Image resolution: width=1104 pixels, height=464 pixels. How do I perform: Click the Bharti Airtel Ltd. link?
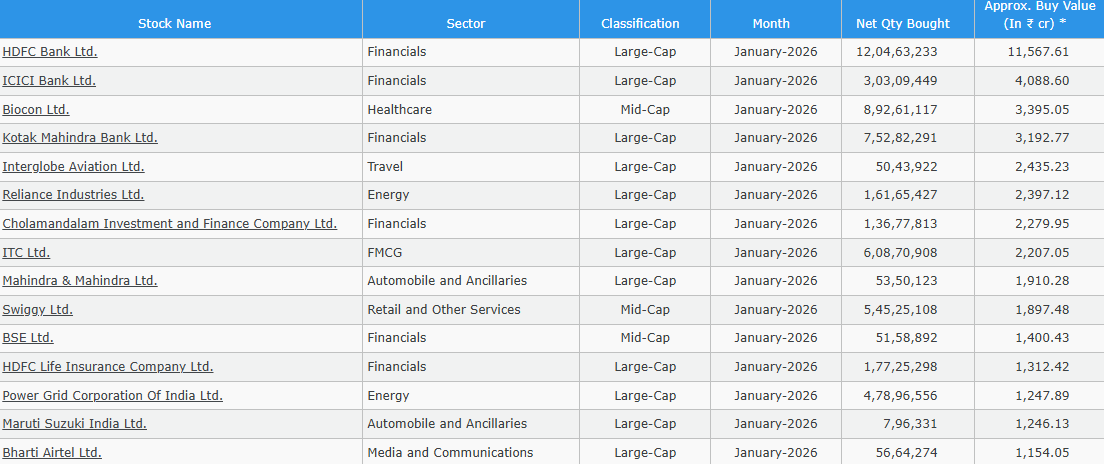(52, 453)
